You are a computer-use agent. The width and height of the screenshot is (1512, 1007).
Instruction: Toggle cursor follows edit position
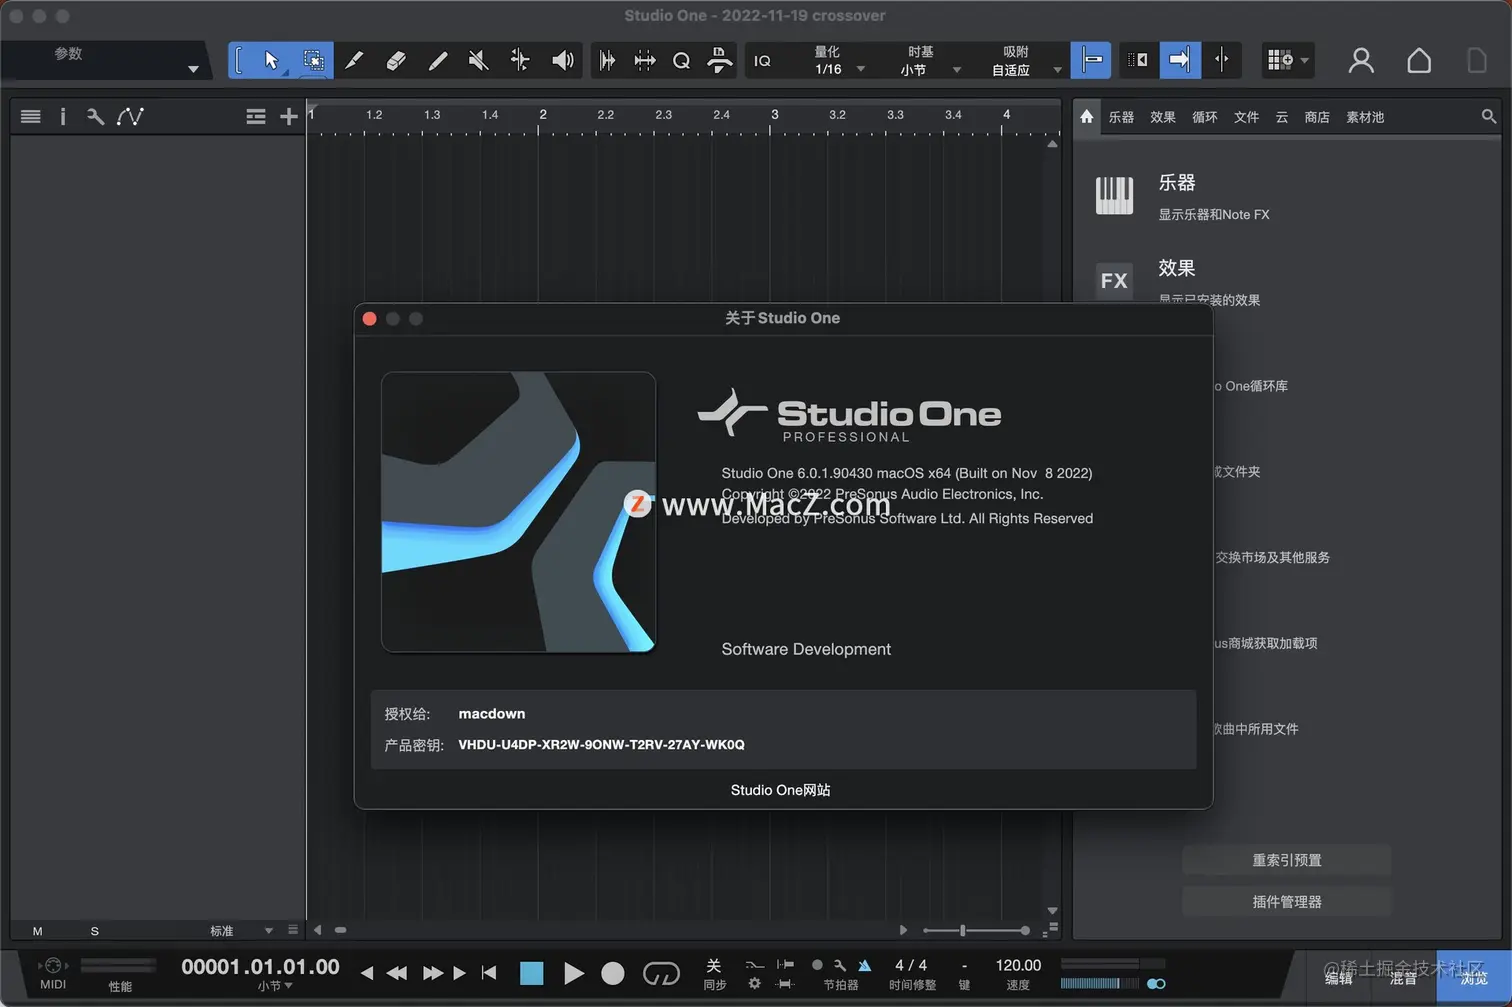click(1221, 60)
